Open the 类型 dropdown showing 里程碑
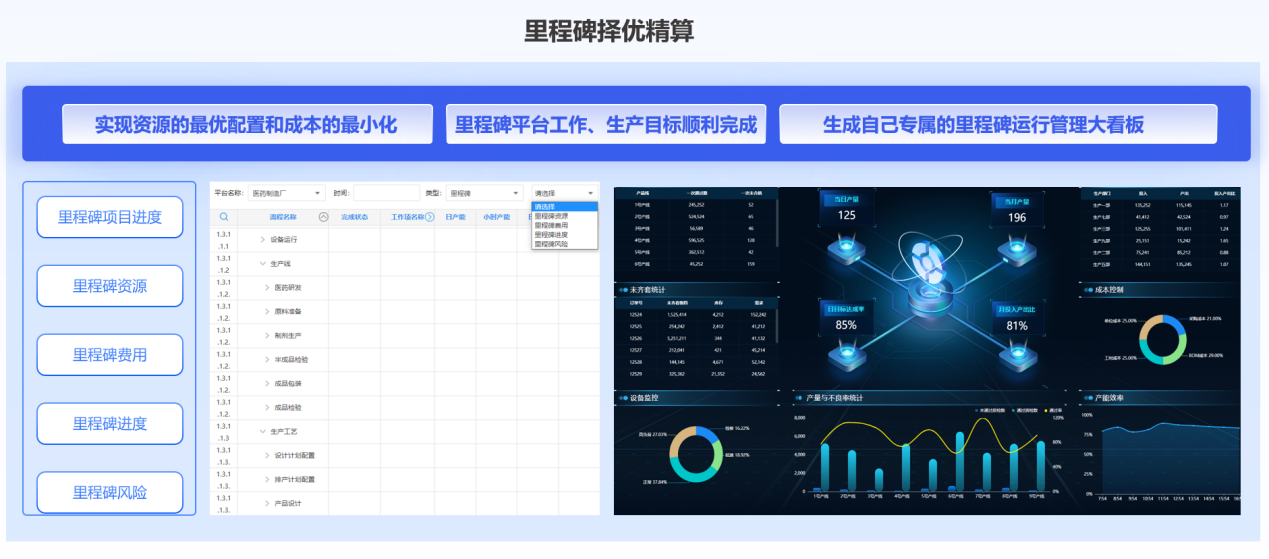1269x559 pixels. 484,193
